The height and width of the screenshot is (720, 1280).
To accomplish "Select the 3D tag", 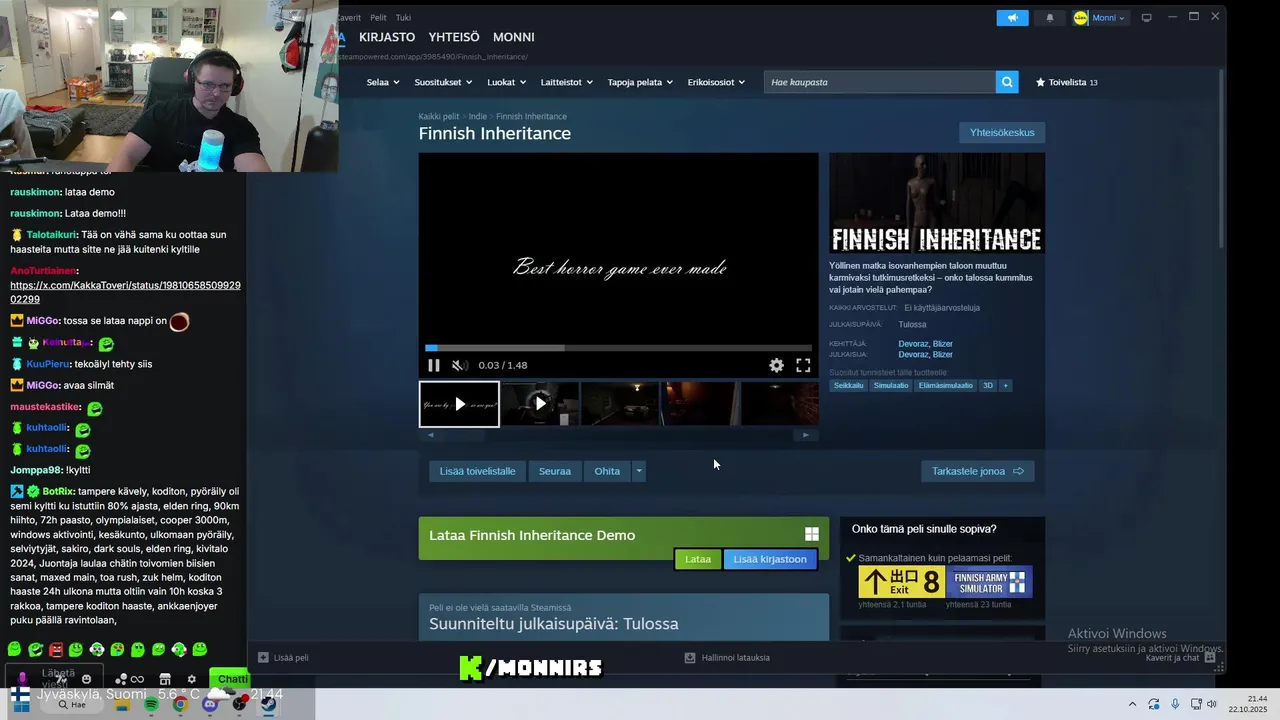I will (988, 385).
